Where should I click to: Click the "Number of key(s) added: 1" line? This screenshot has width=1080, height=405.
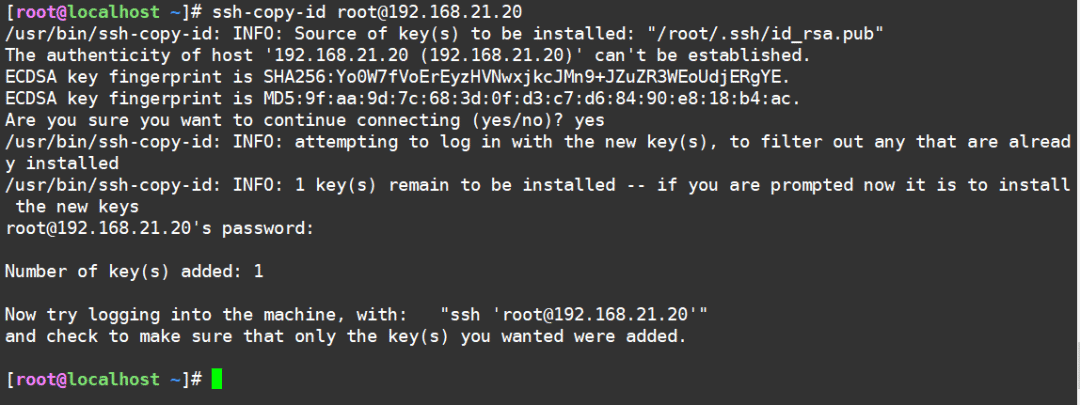134,271
